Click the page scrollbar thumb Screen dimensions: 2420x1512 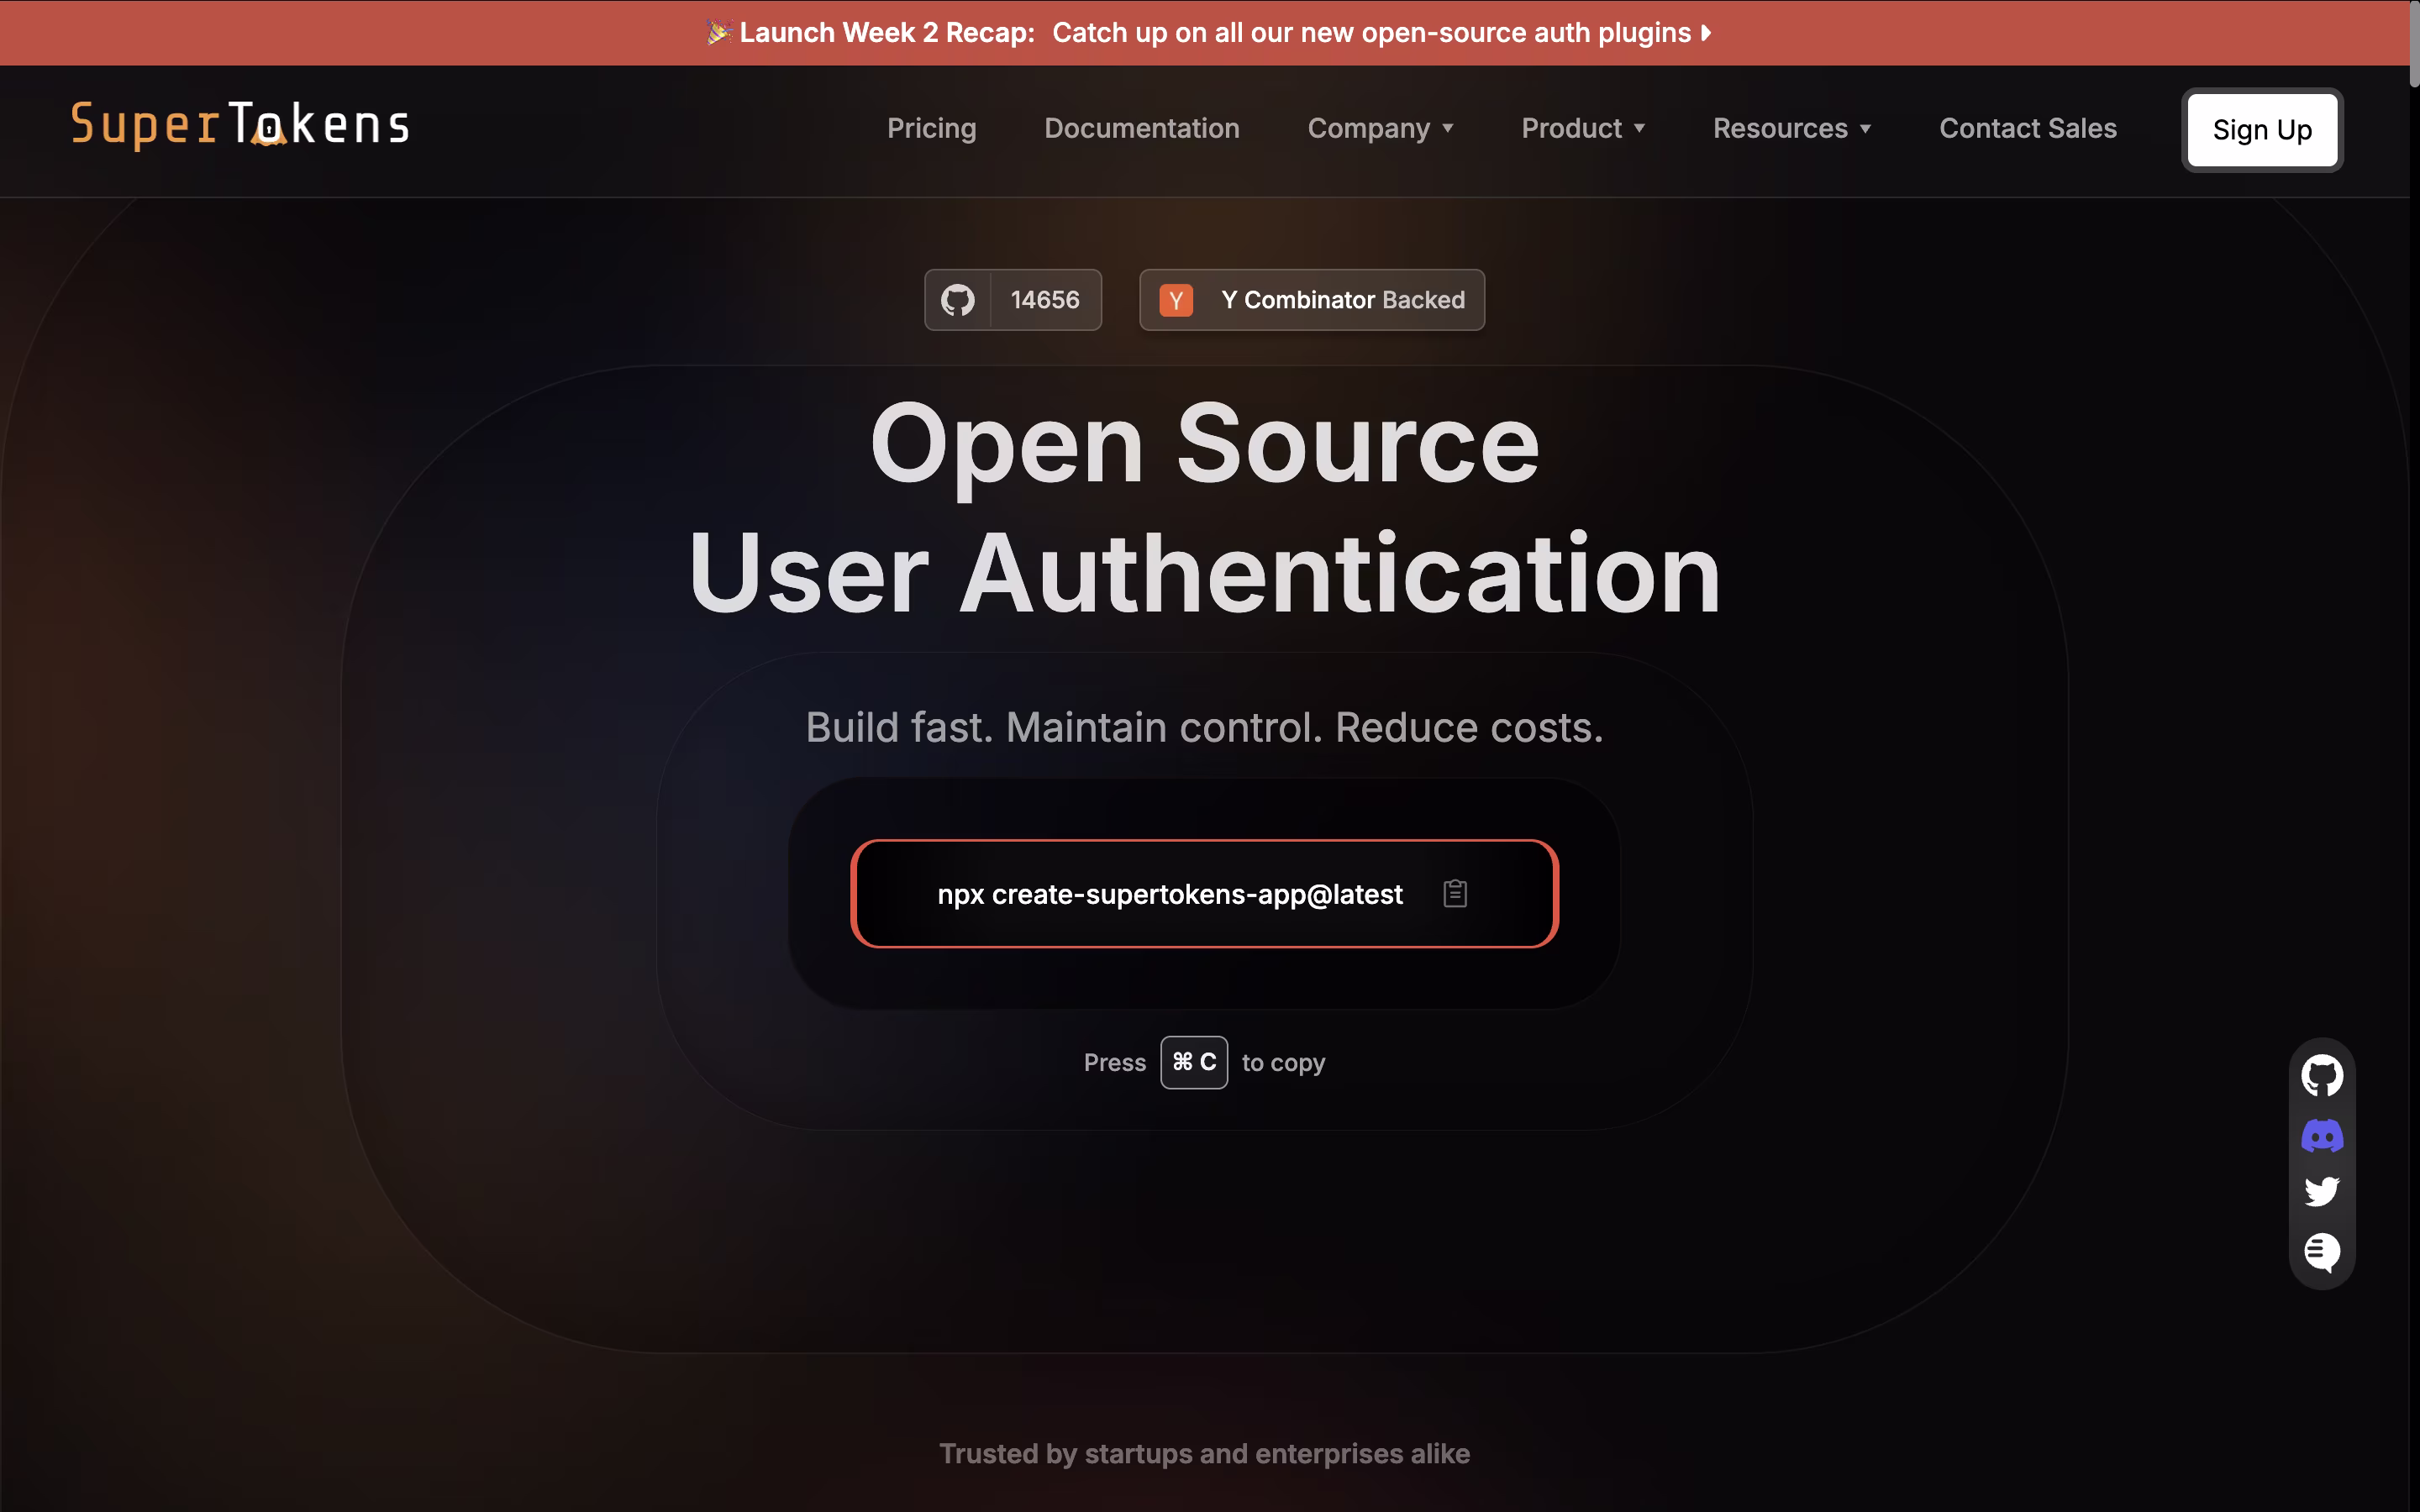(2413, 45)
